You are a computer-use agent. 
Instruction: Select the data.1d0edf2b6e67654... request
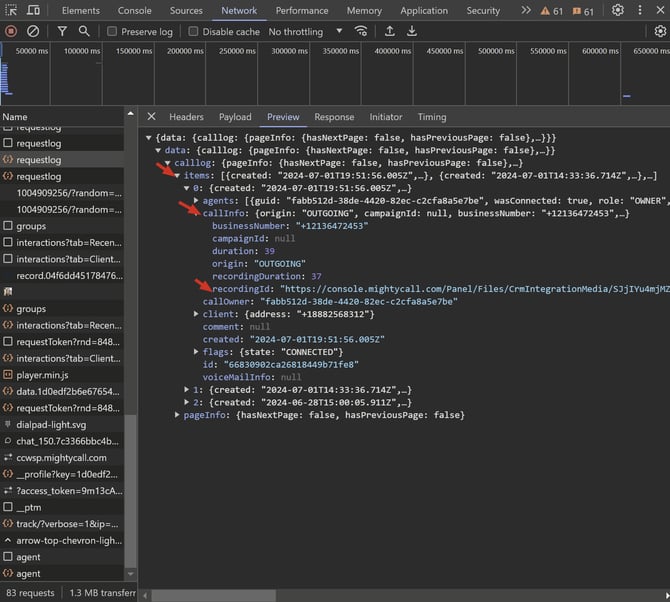(x=62, y=391)
